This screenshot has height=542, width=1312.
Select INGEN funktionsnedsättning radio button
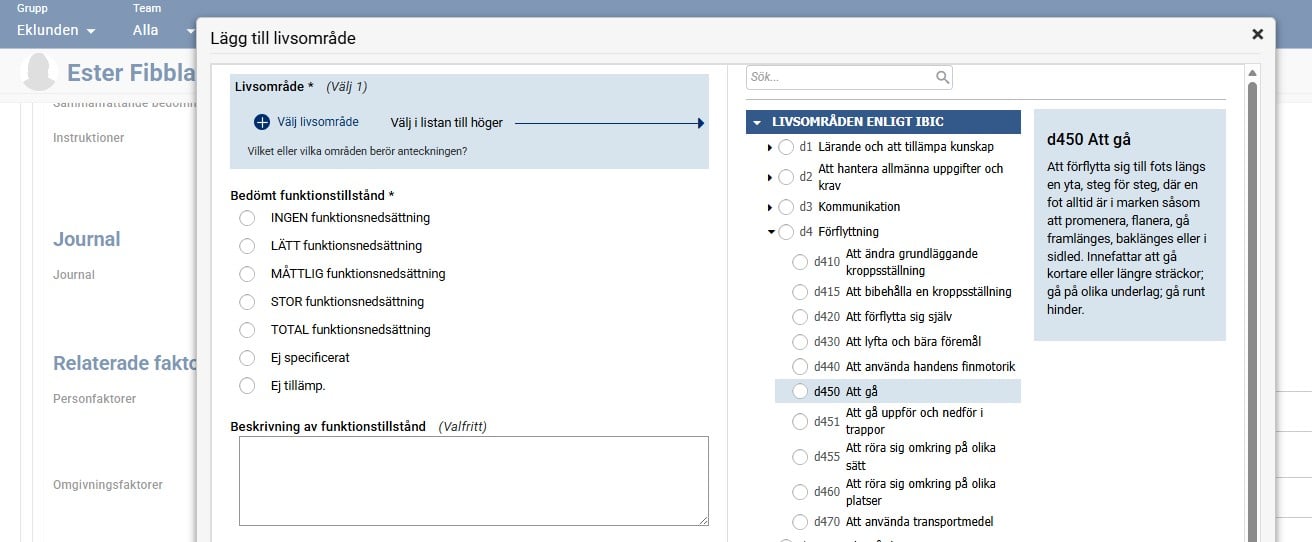(247, 217)
